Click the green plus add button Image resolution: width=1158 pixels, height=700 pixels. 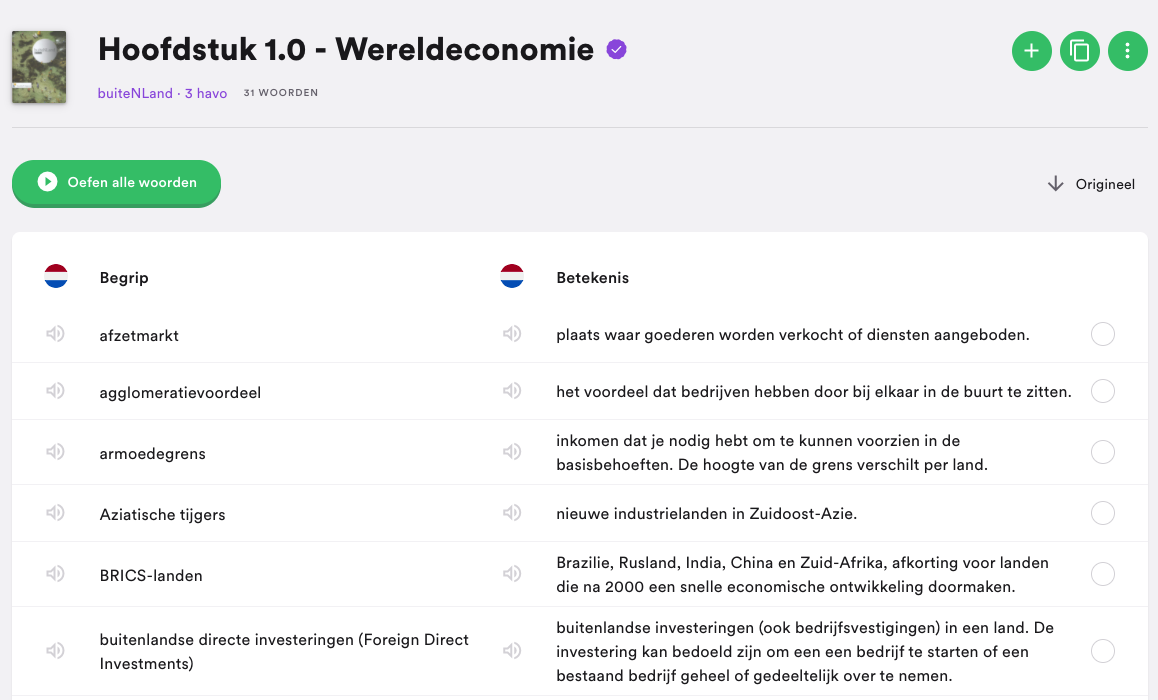click(1032, 51)
